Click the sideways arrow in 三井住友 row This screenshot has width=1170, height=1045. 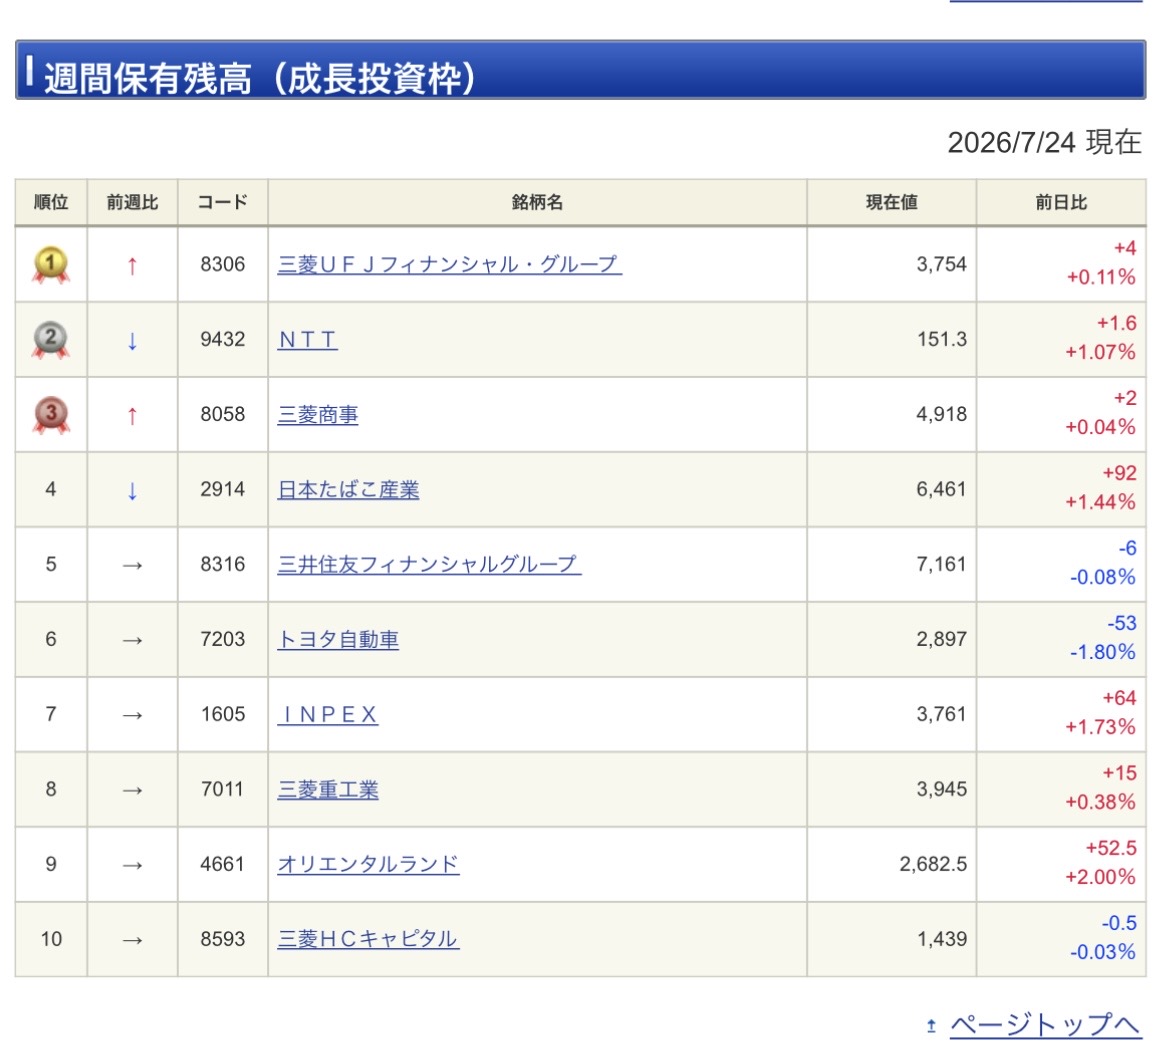132,566
